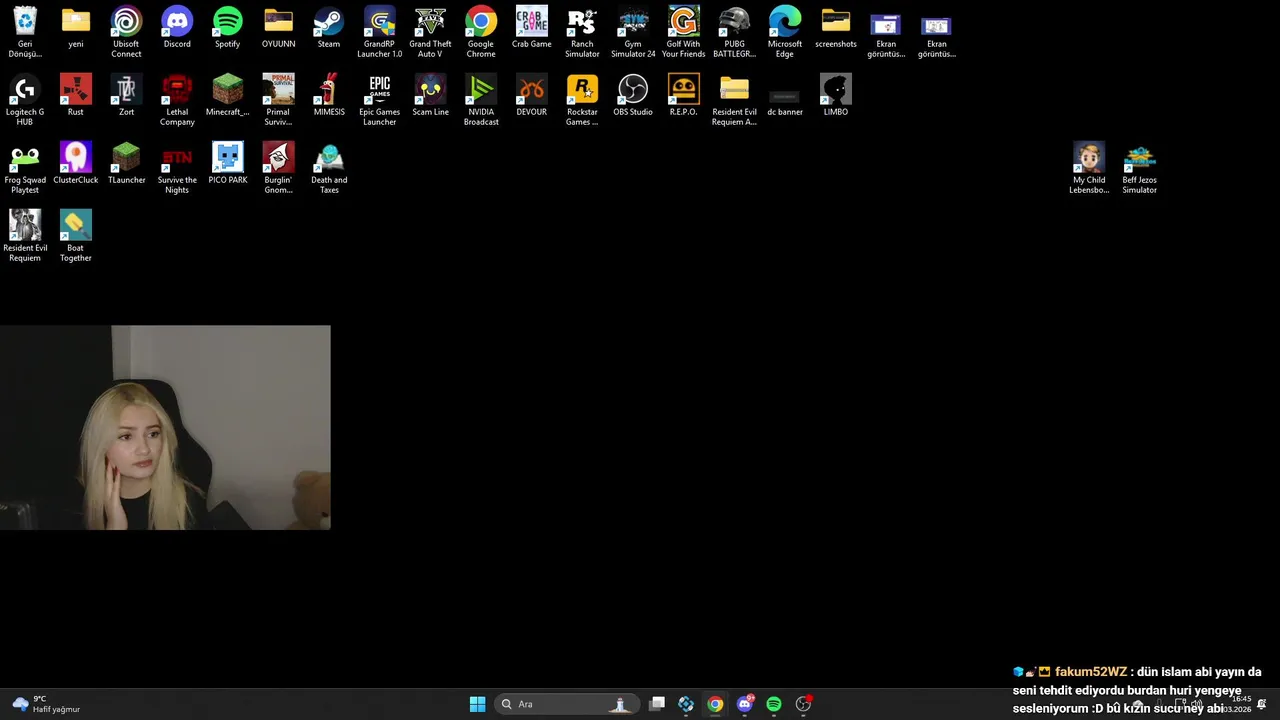Select the Boat Together shortcut
The width and height of the screenshot is (1280, 720).
pyautogui.click(x=76, y=236)
